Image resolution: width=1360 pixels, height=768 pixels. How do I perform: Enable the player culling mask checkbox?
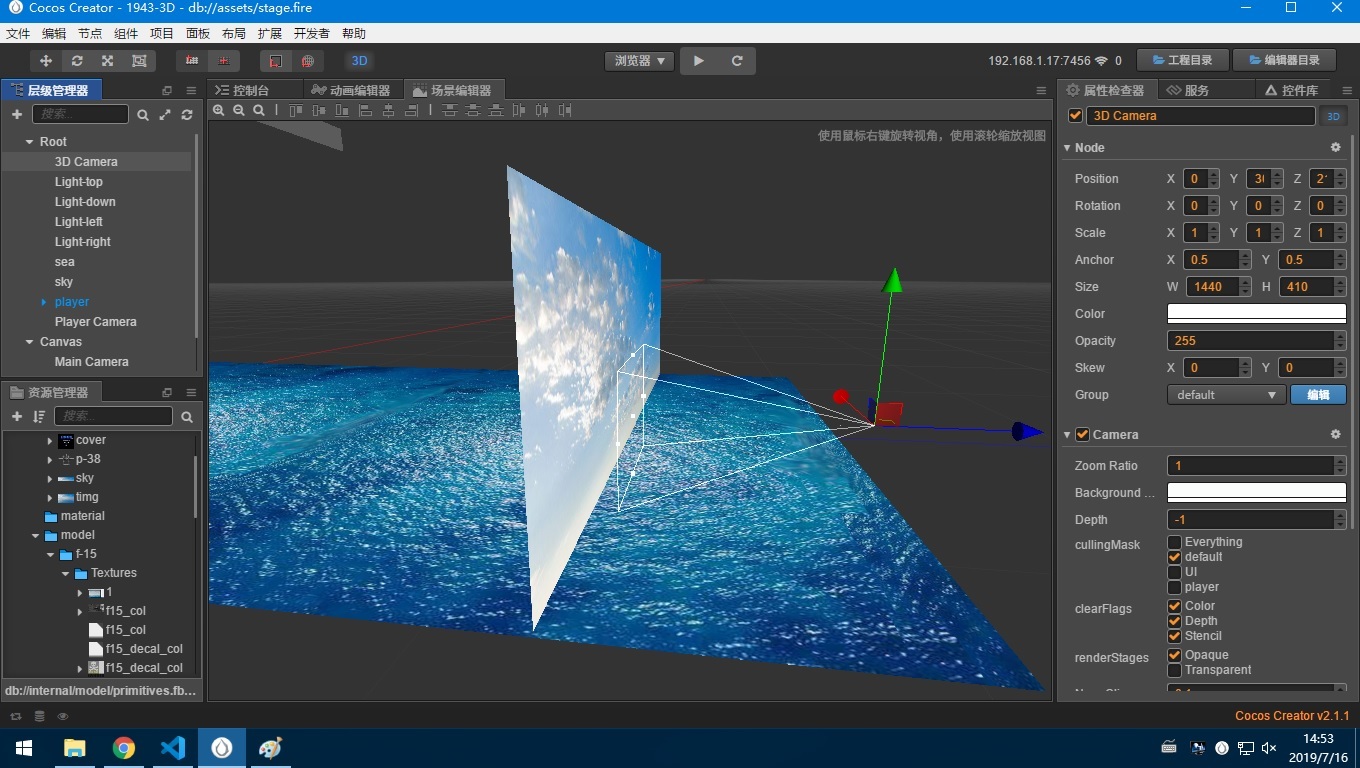coord(1175,587)
